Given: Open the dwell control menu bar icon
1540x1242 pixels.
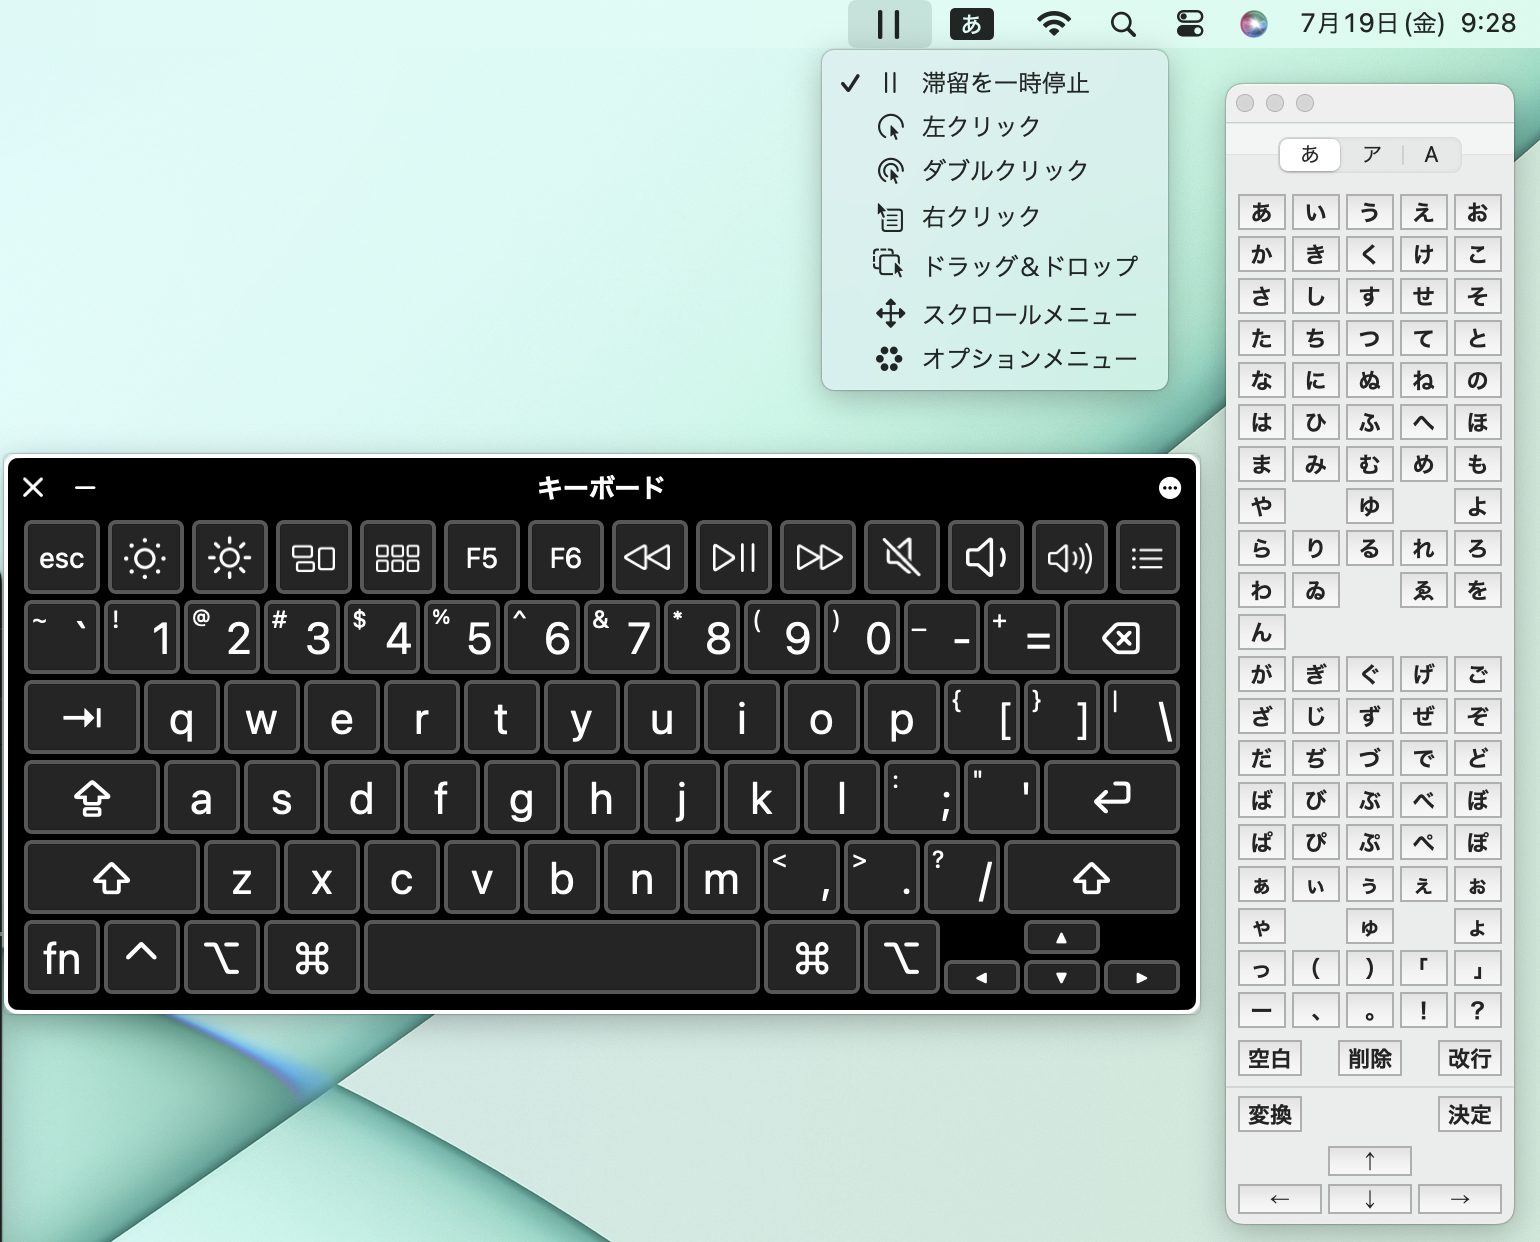Looking at the screenshot, I should coord(889,24).
